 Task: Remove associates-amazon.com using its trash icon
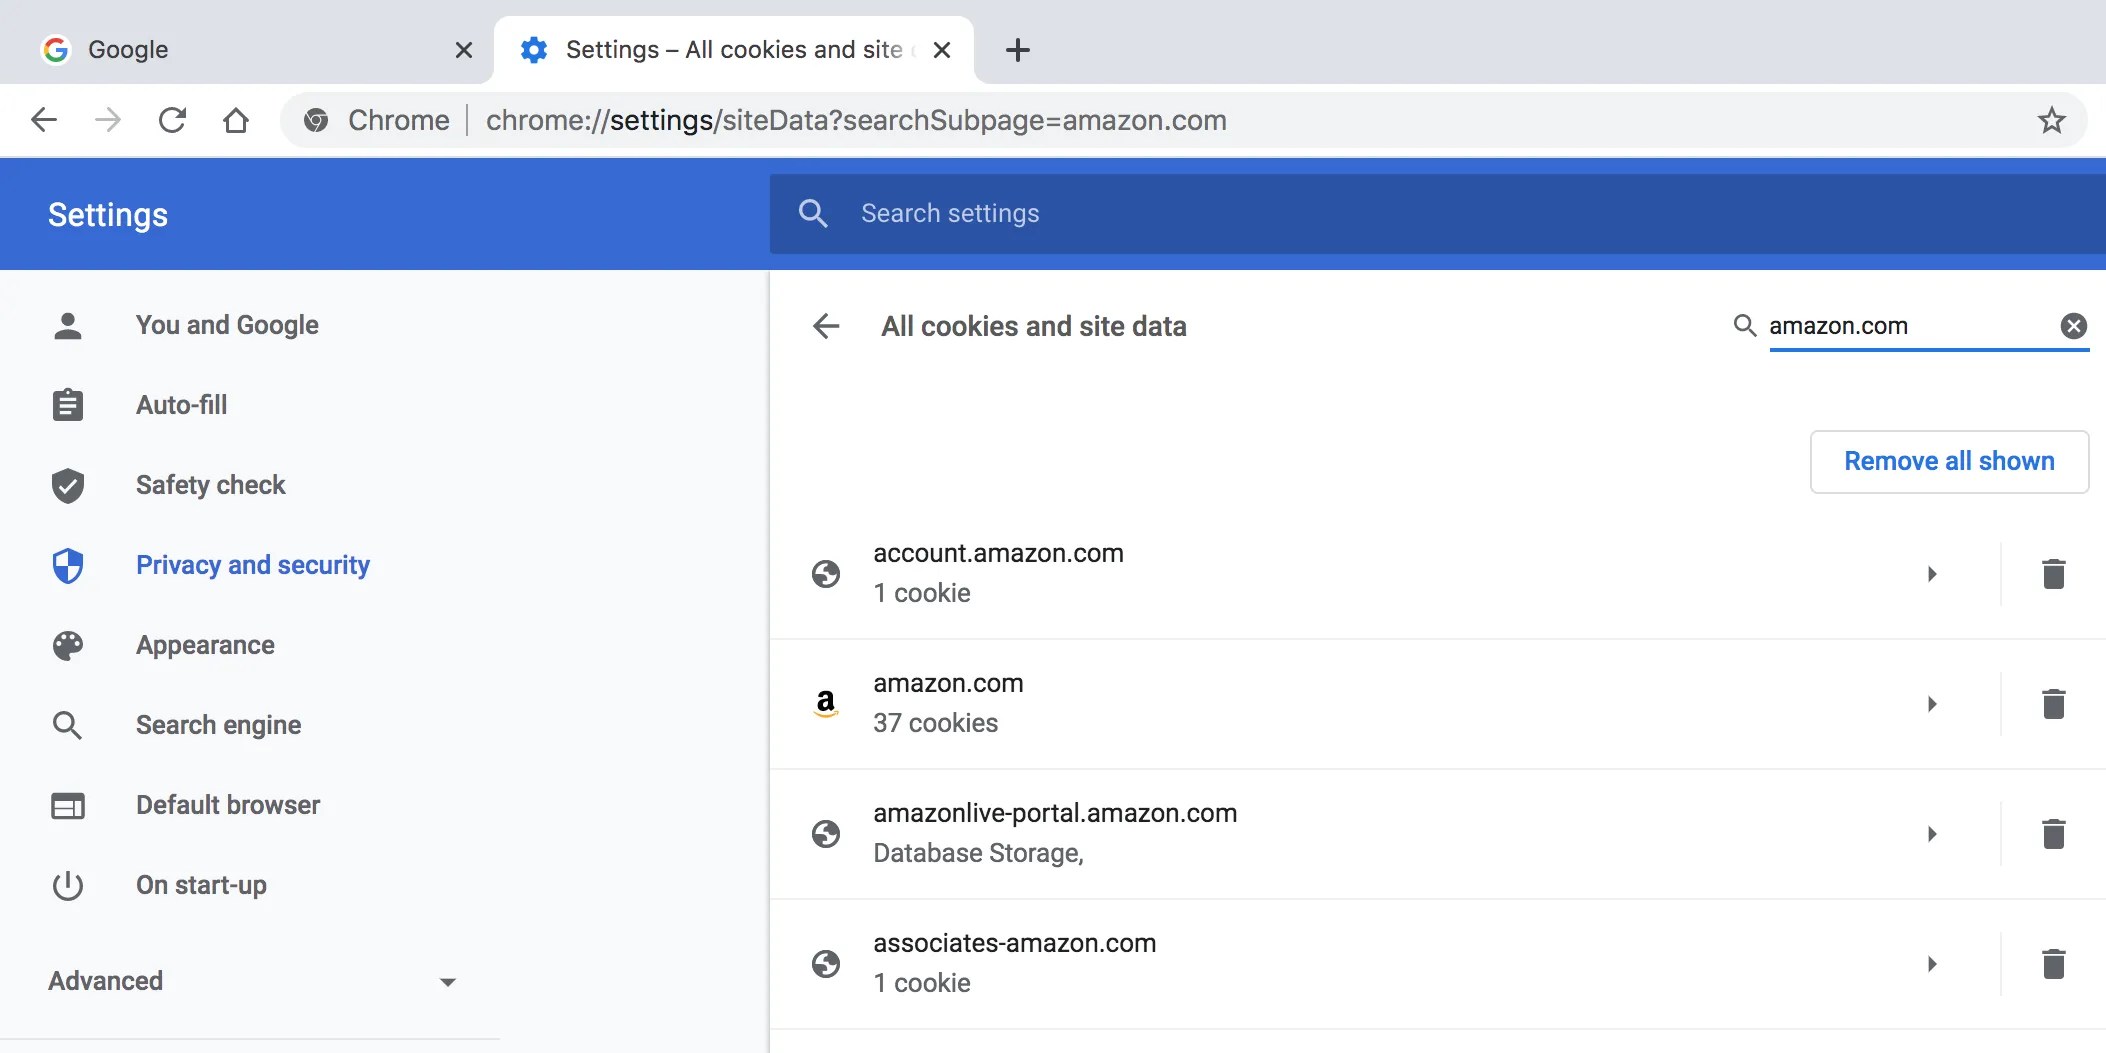(x=2054, y=963)
